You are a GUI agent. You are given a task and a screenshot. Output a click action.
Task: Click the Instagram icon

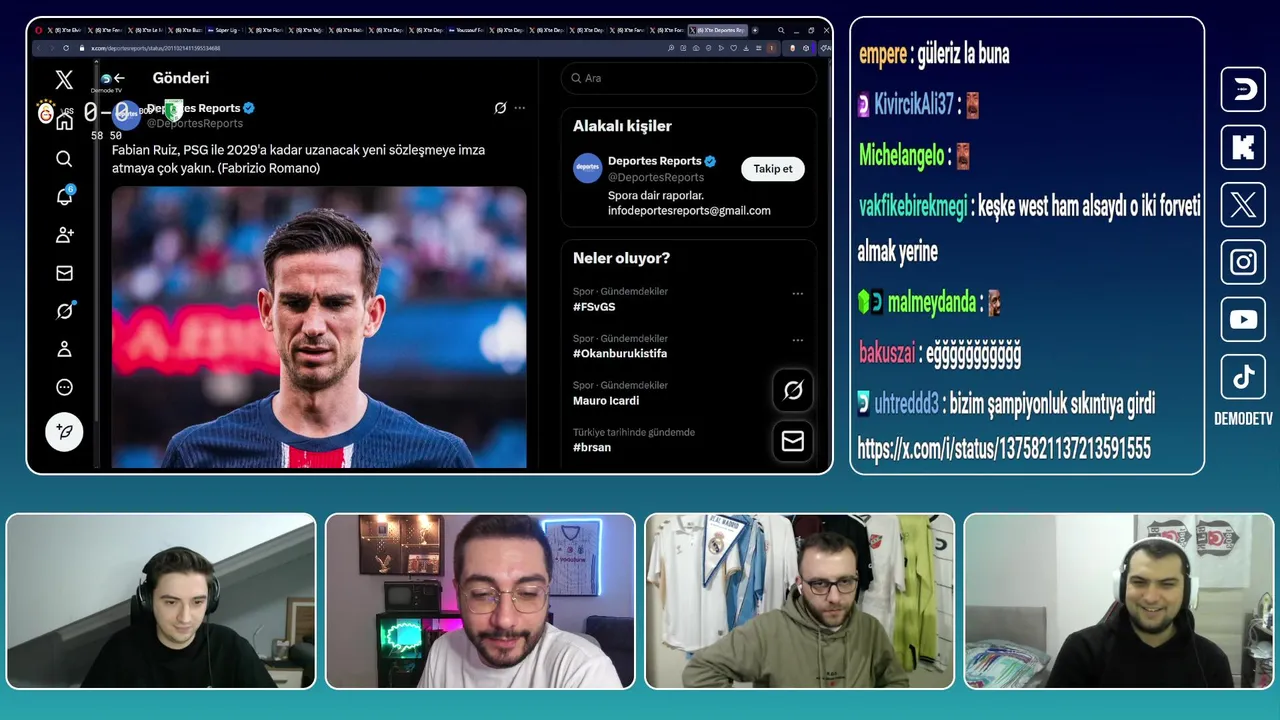1243,262
